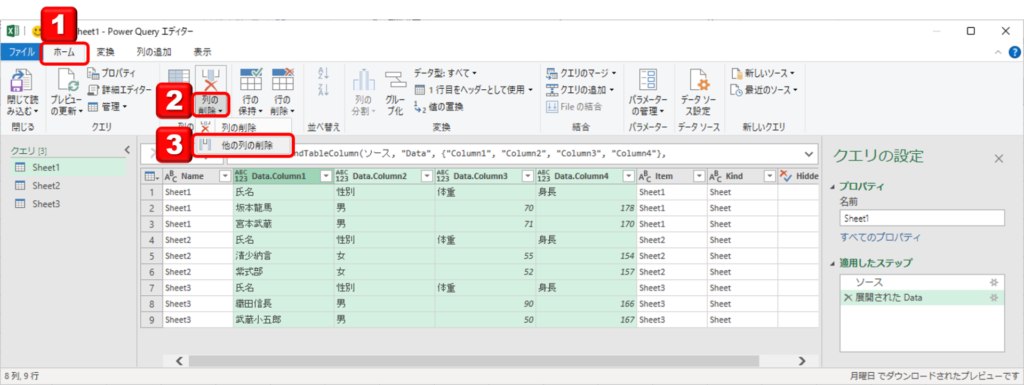The image size is (1024, 385).
Task: Select the cell with value 178
Action: click(x=586, y=208)
